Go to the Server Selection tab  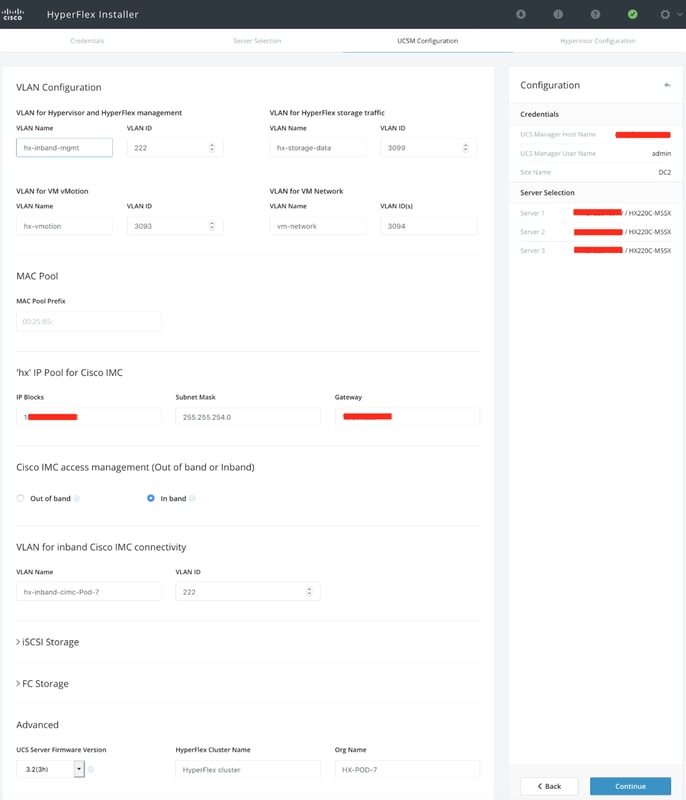(x=257, y=41)
